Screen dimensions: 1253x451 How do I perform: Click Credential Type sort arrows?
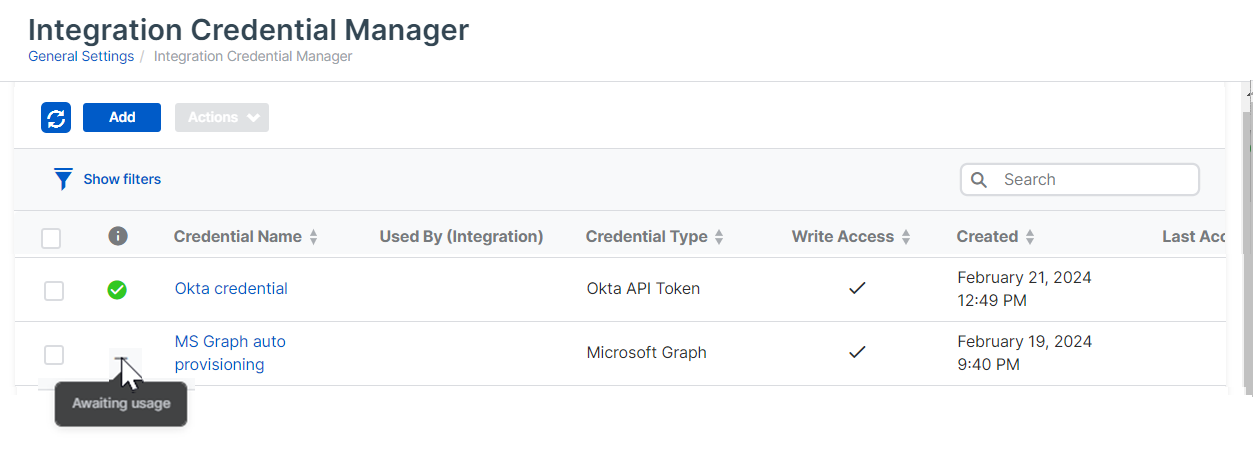pyautogui.click(x=719, y=237)
